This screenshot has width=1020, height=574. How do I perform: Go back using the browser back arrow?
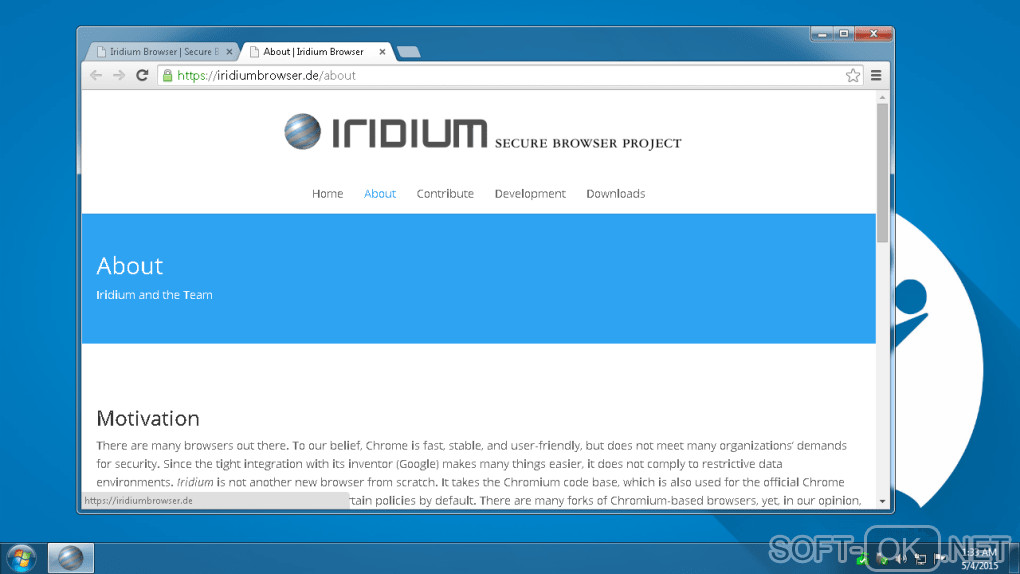tap(96, 75)
